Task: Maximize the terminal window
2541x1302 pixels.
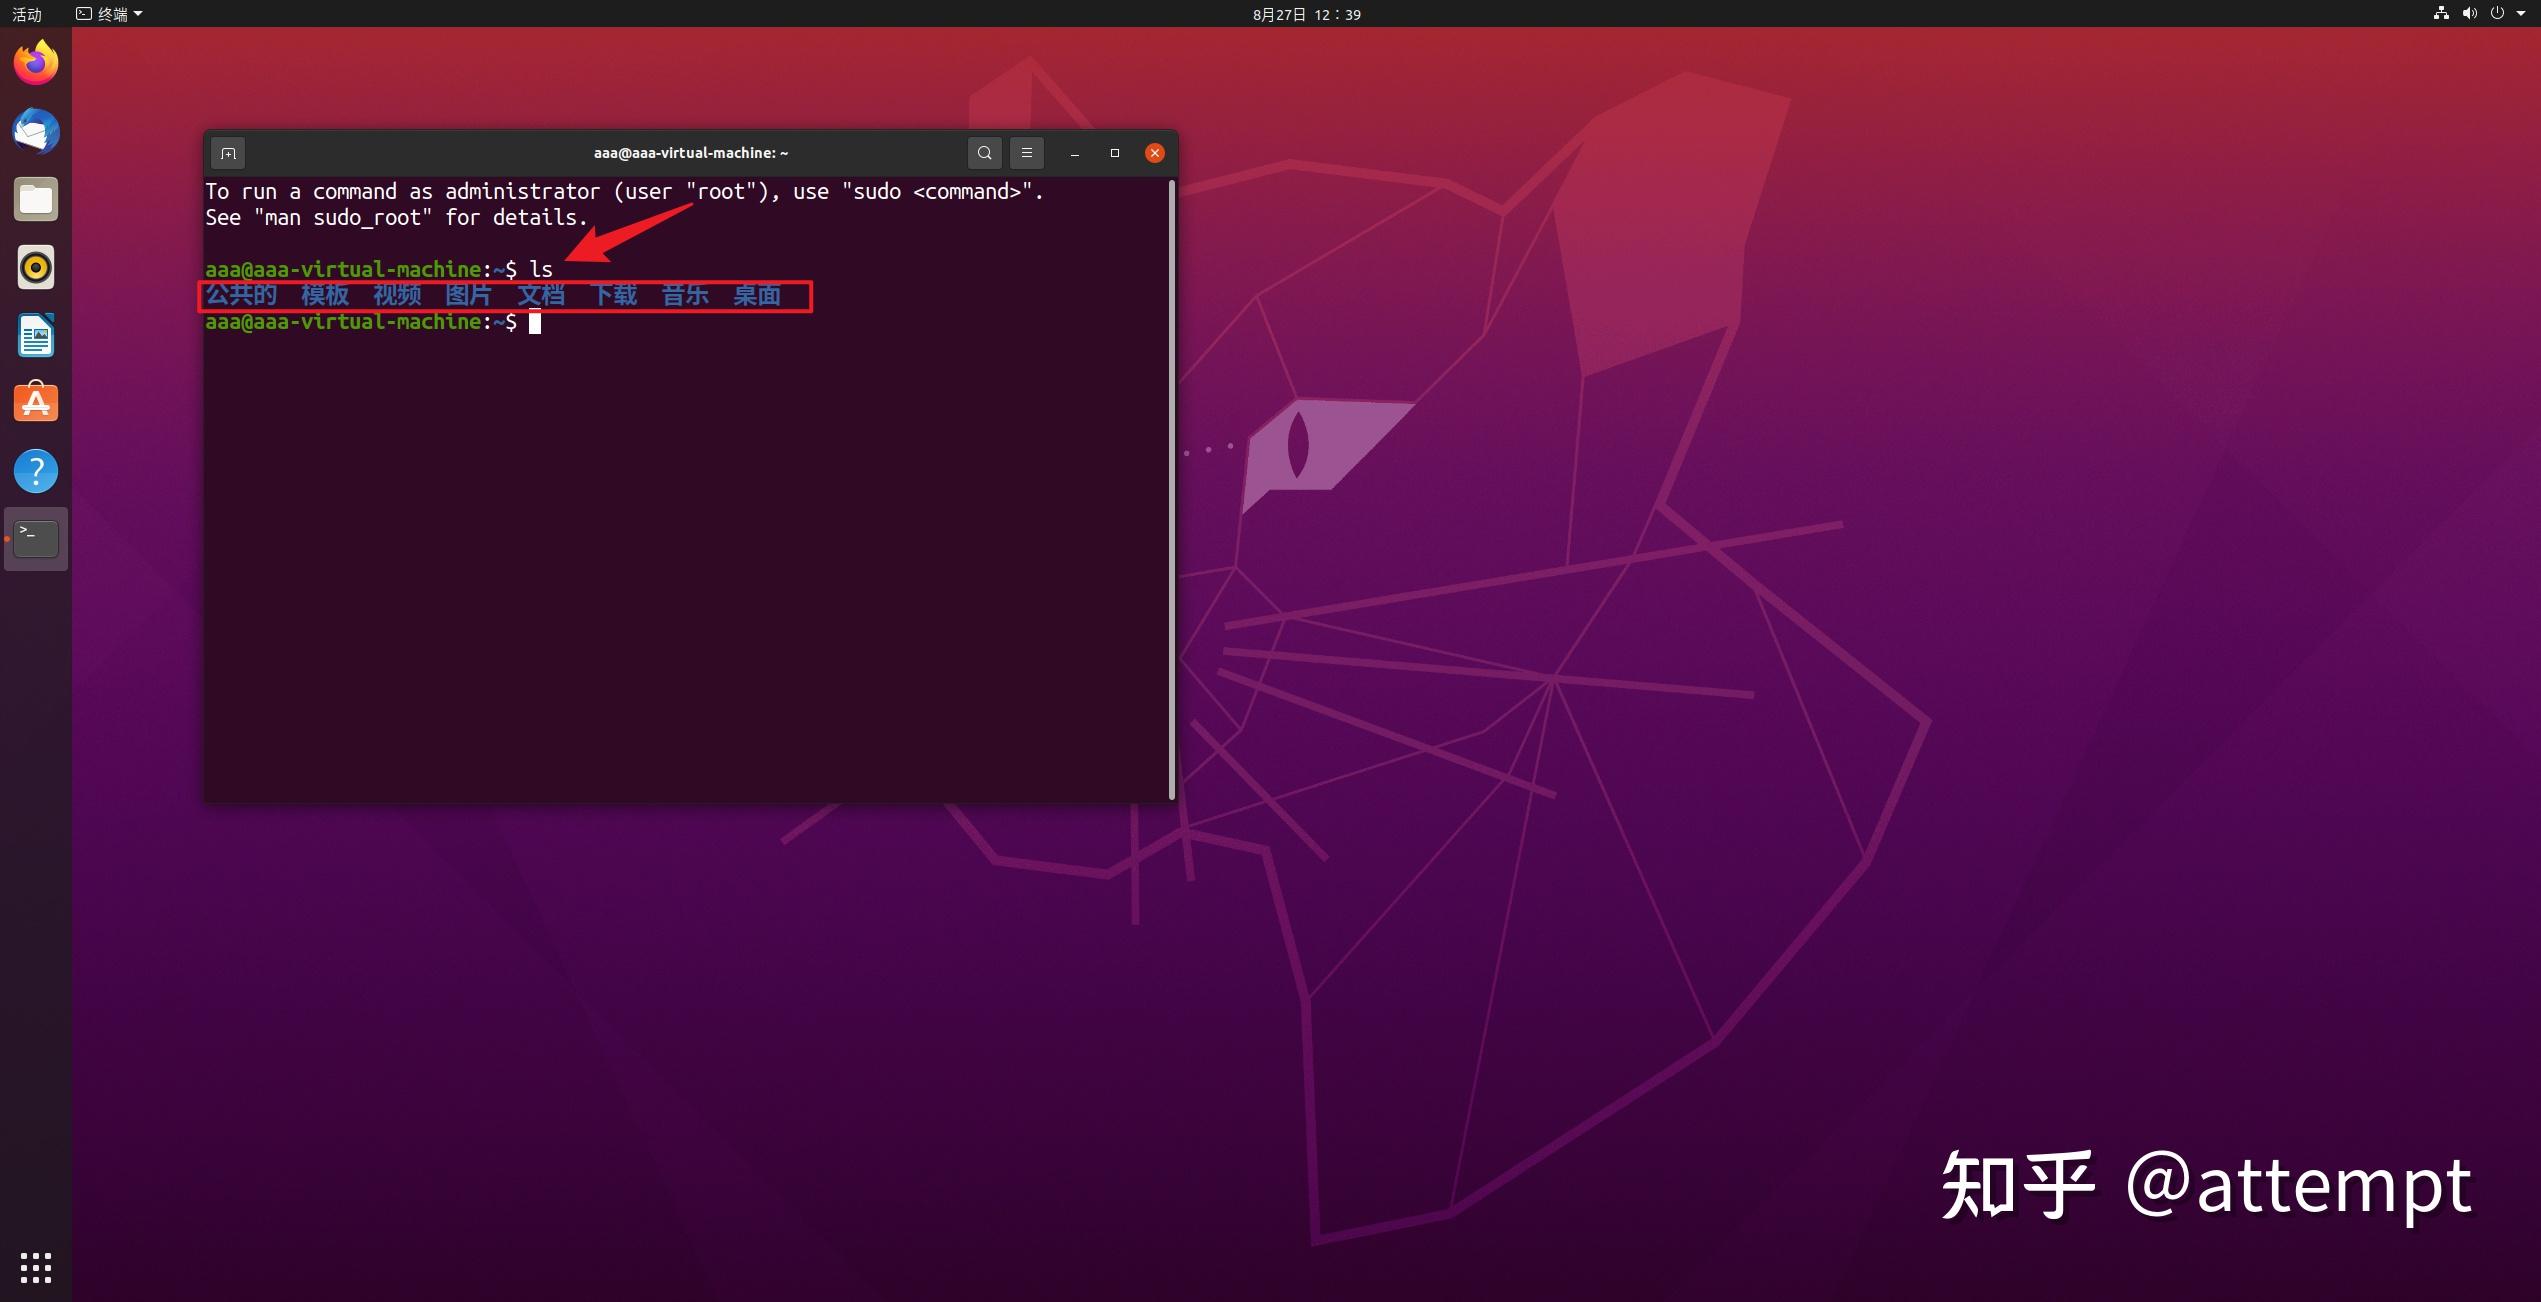Action: [1114, 153]
